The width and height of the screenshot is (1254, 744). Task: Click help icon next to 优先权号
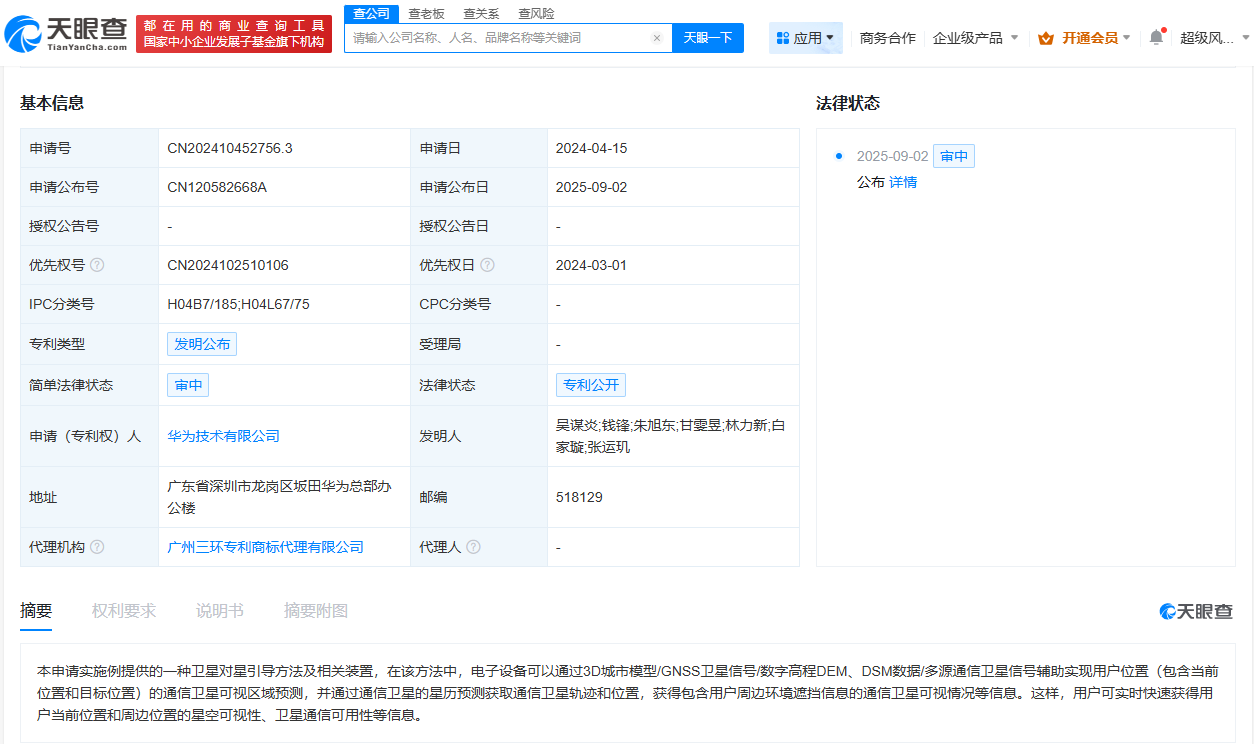[x=97, y=265]
